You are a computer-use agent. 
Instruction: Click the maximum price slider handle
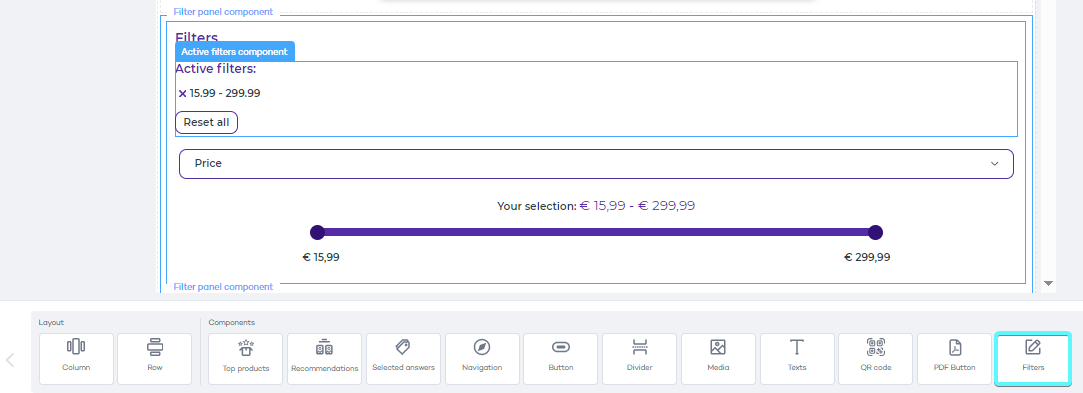875,232
